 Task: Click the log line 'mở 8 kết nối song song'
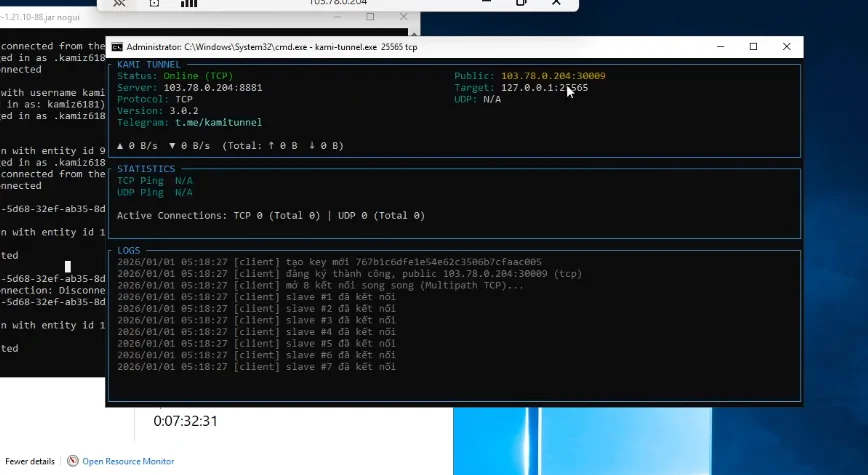(x=320, y=285)
